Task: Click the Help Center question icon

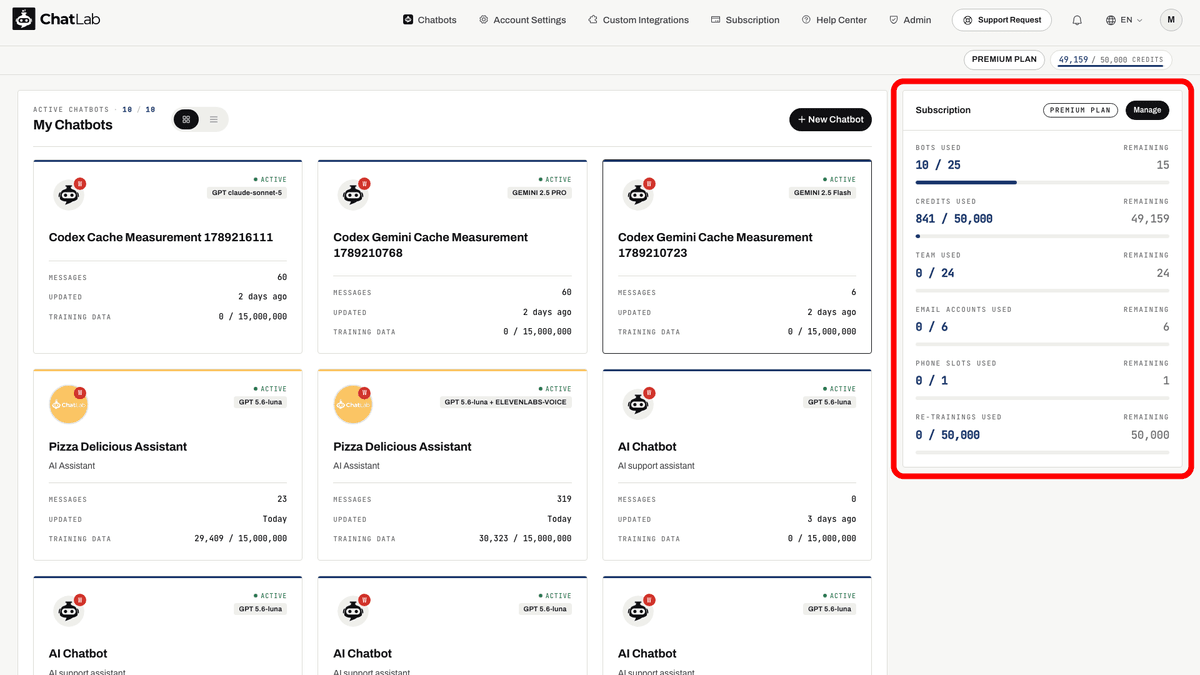Action: [806, 20]
